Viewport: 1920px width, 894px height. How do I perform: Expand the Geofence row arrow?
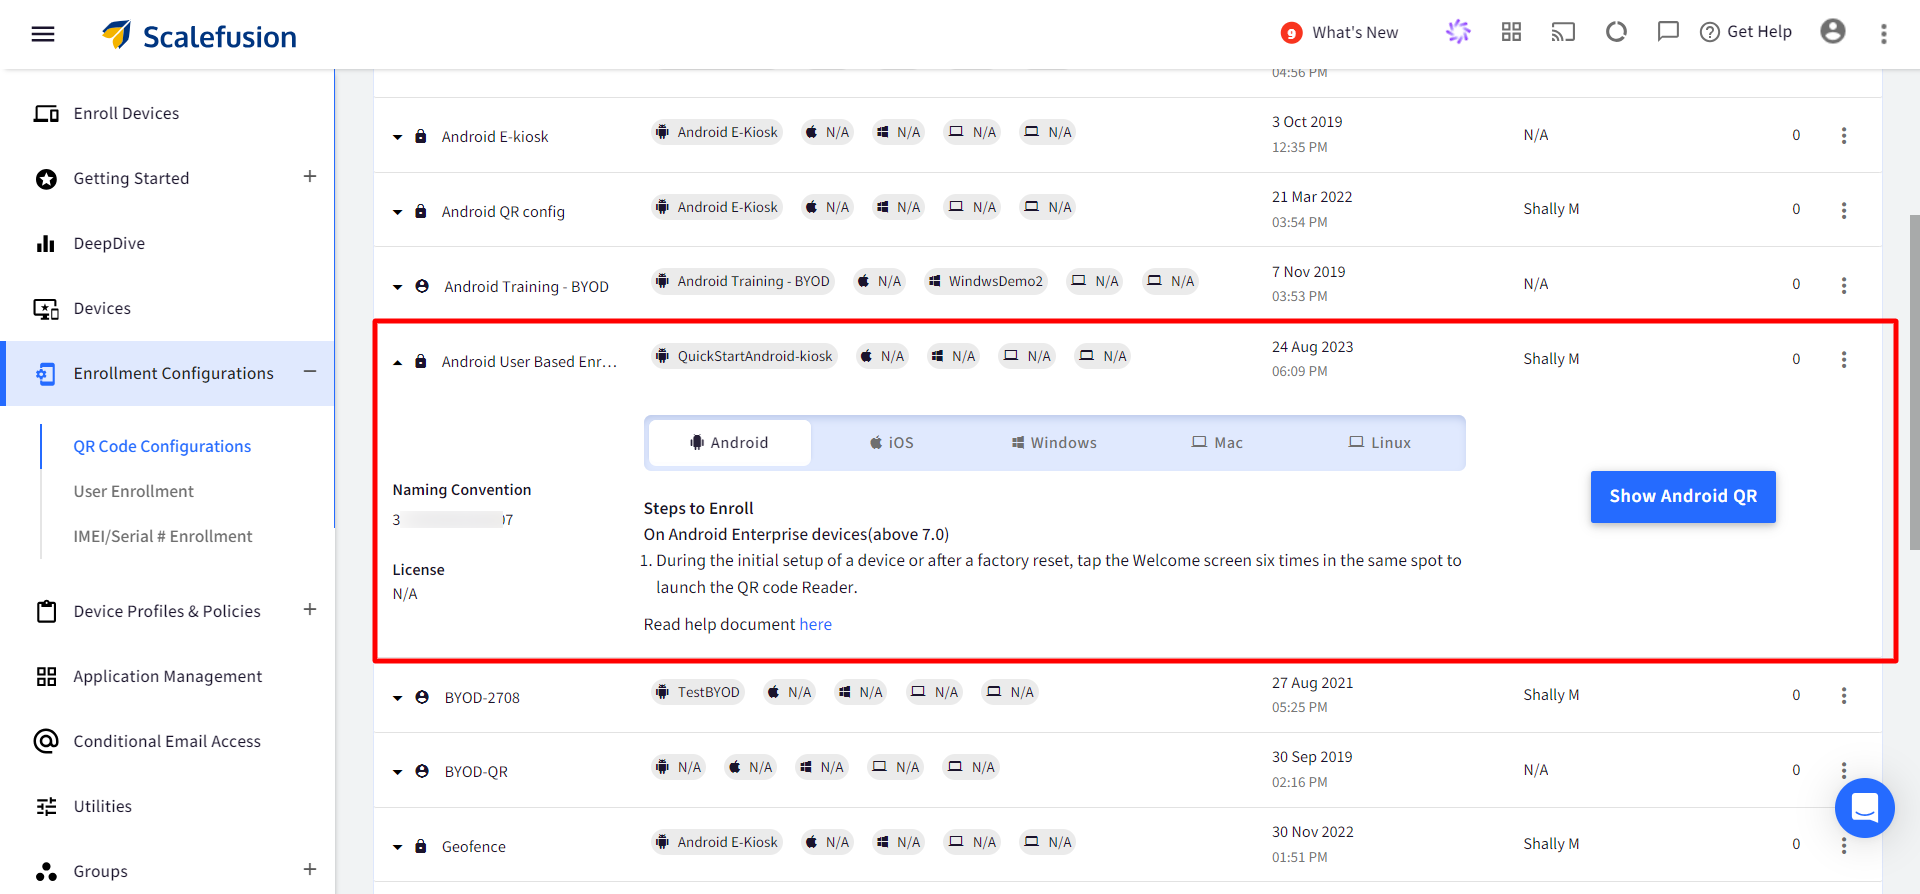pyautogui.click(x=397, y=847)
